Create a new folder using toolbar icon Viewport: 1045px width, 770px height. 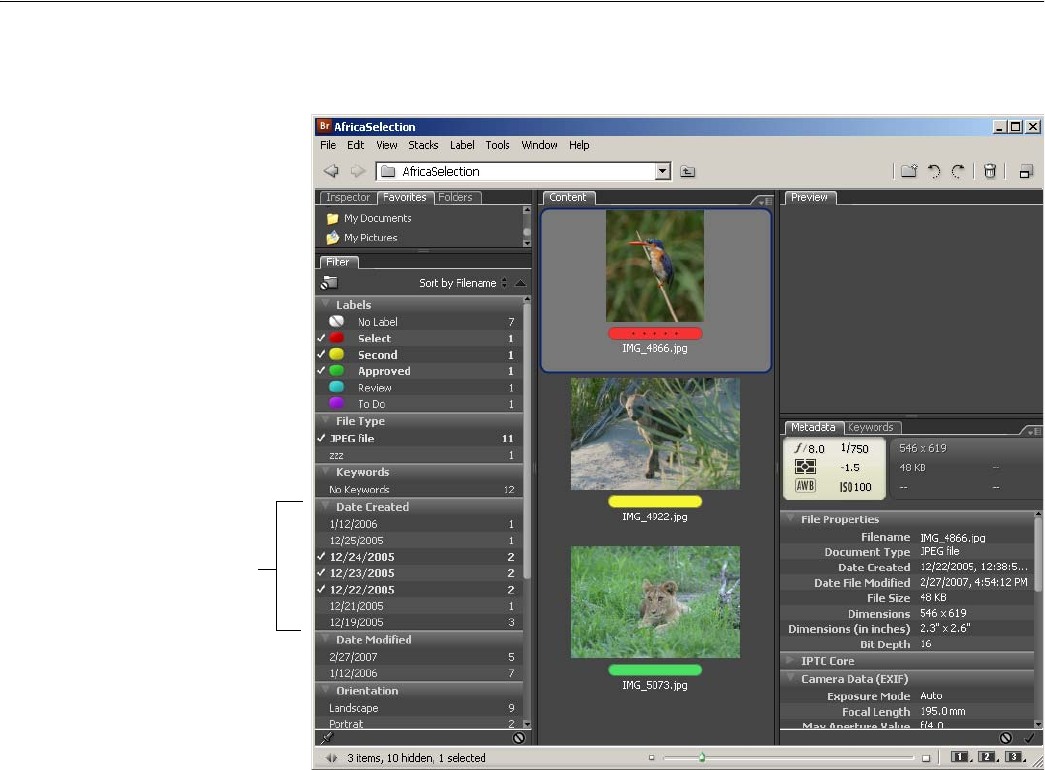click(908, 171)
